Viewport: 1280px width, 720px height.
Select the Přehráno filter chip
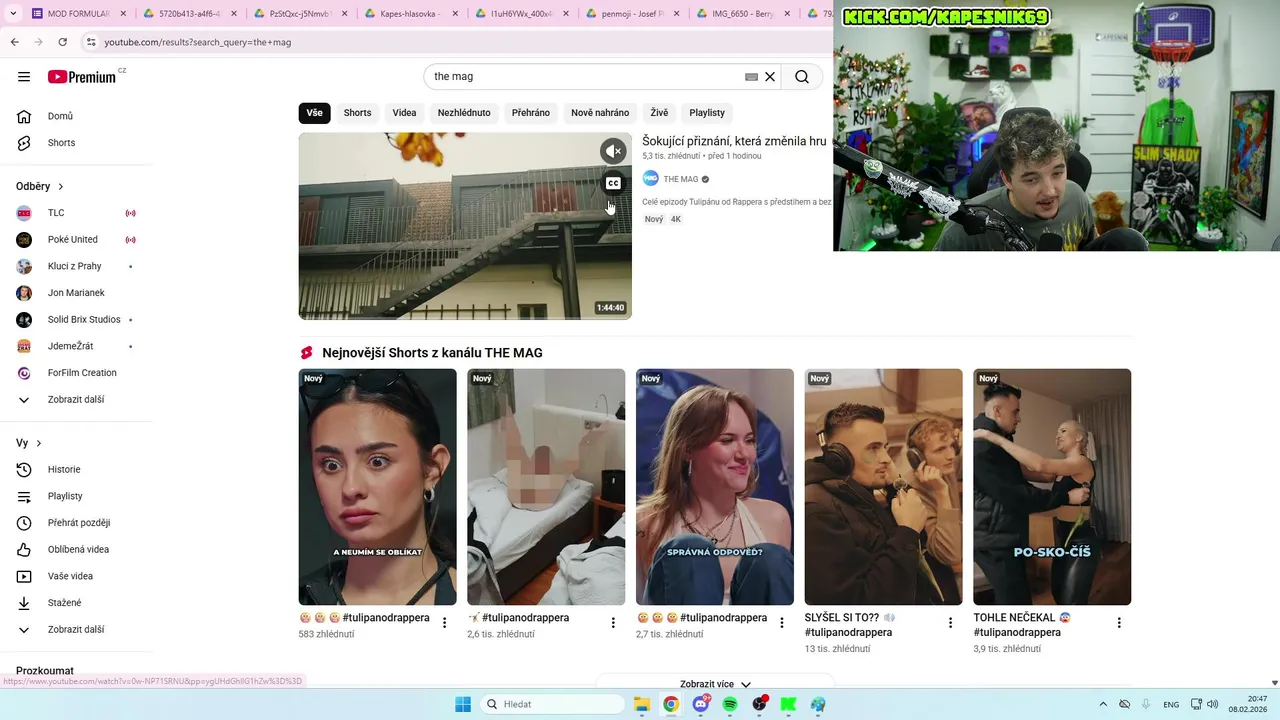pos(531,113)
